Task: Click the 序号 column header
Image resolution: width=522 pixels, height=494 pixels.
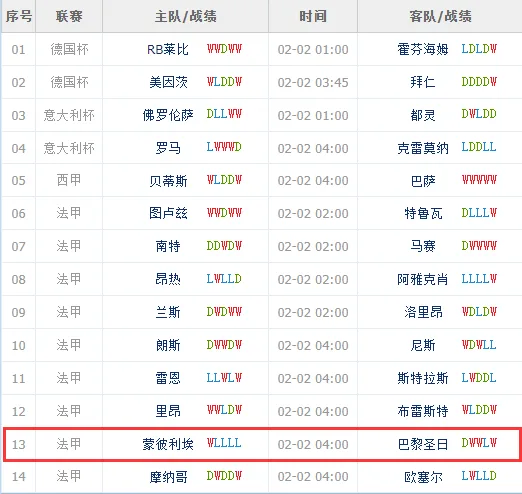Action: [x=19, y=16]
